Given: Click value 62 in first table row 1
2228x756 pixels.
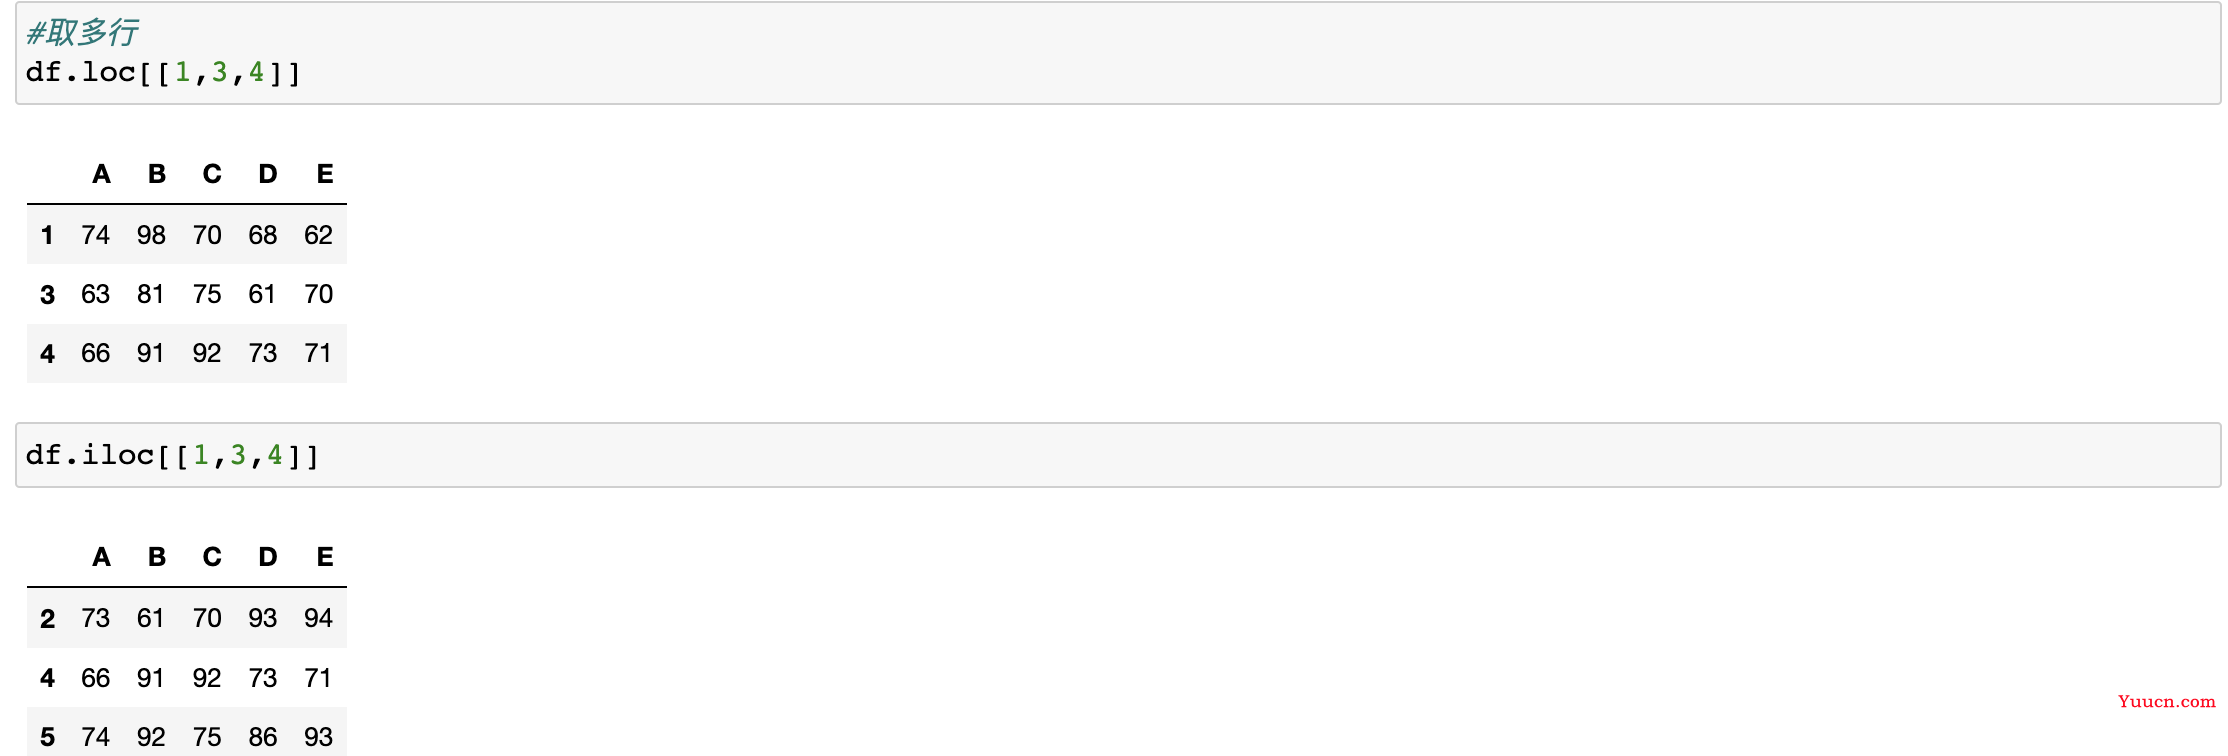Looking at the screenshot, I should pyautogui.click(x=318, y=235).
